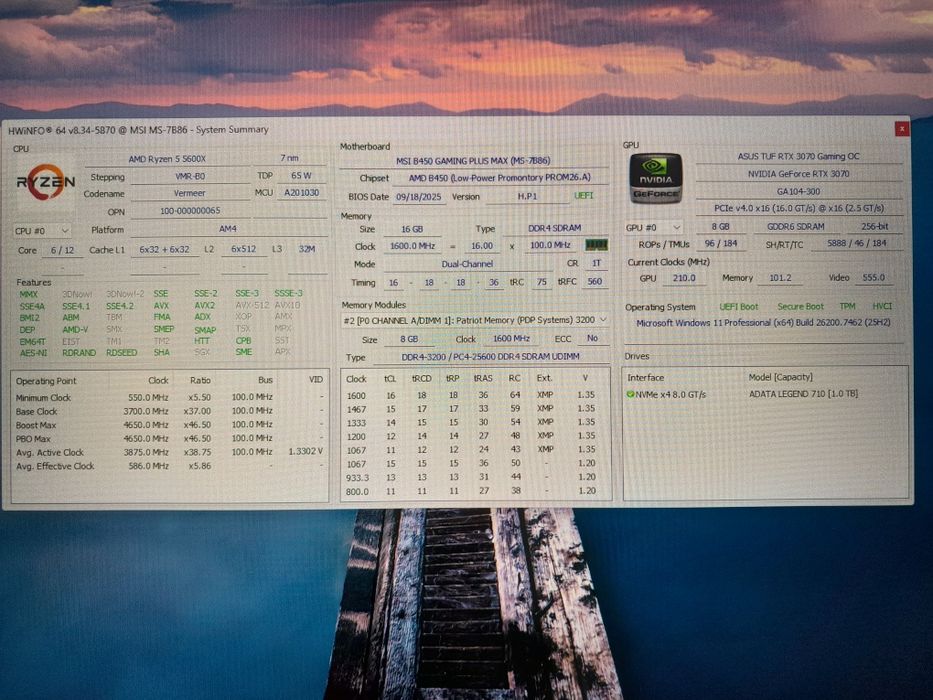Click the SSE4.2 feature label
Image resolution: width=933 pixels, height=700 pixels.
pyautogui.click(x=120, y=306)
